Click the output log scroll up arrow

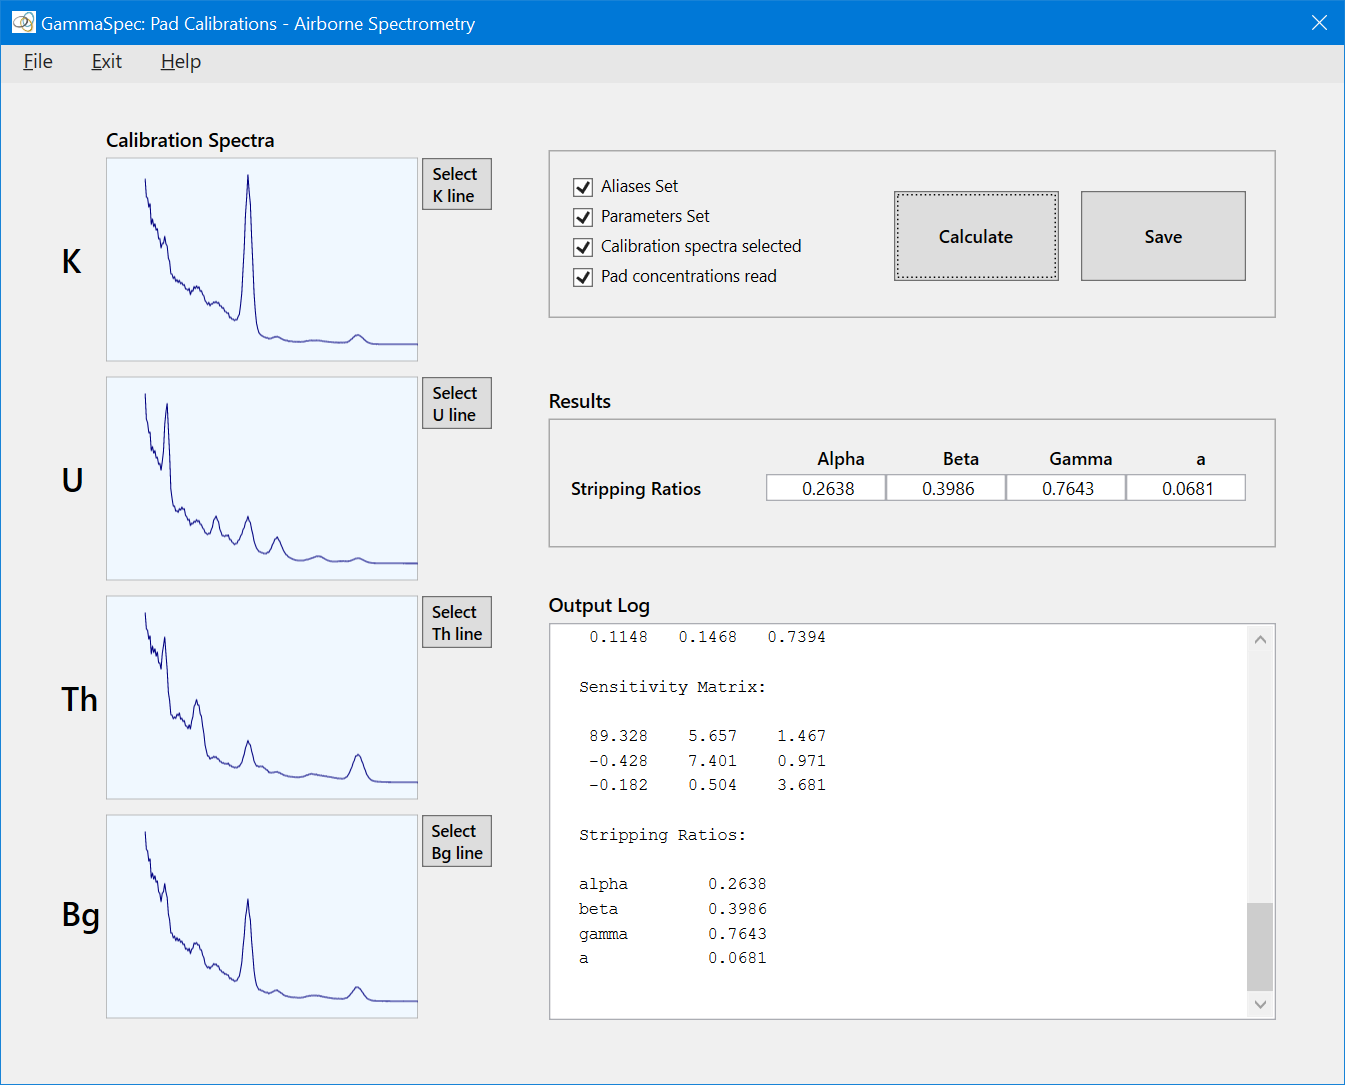[x=1260, y=639]
